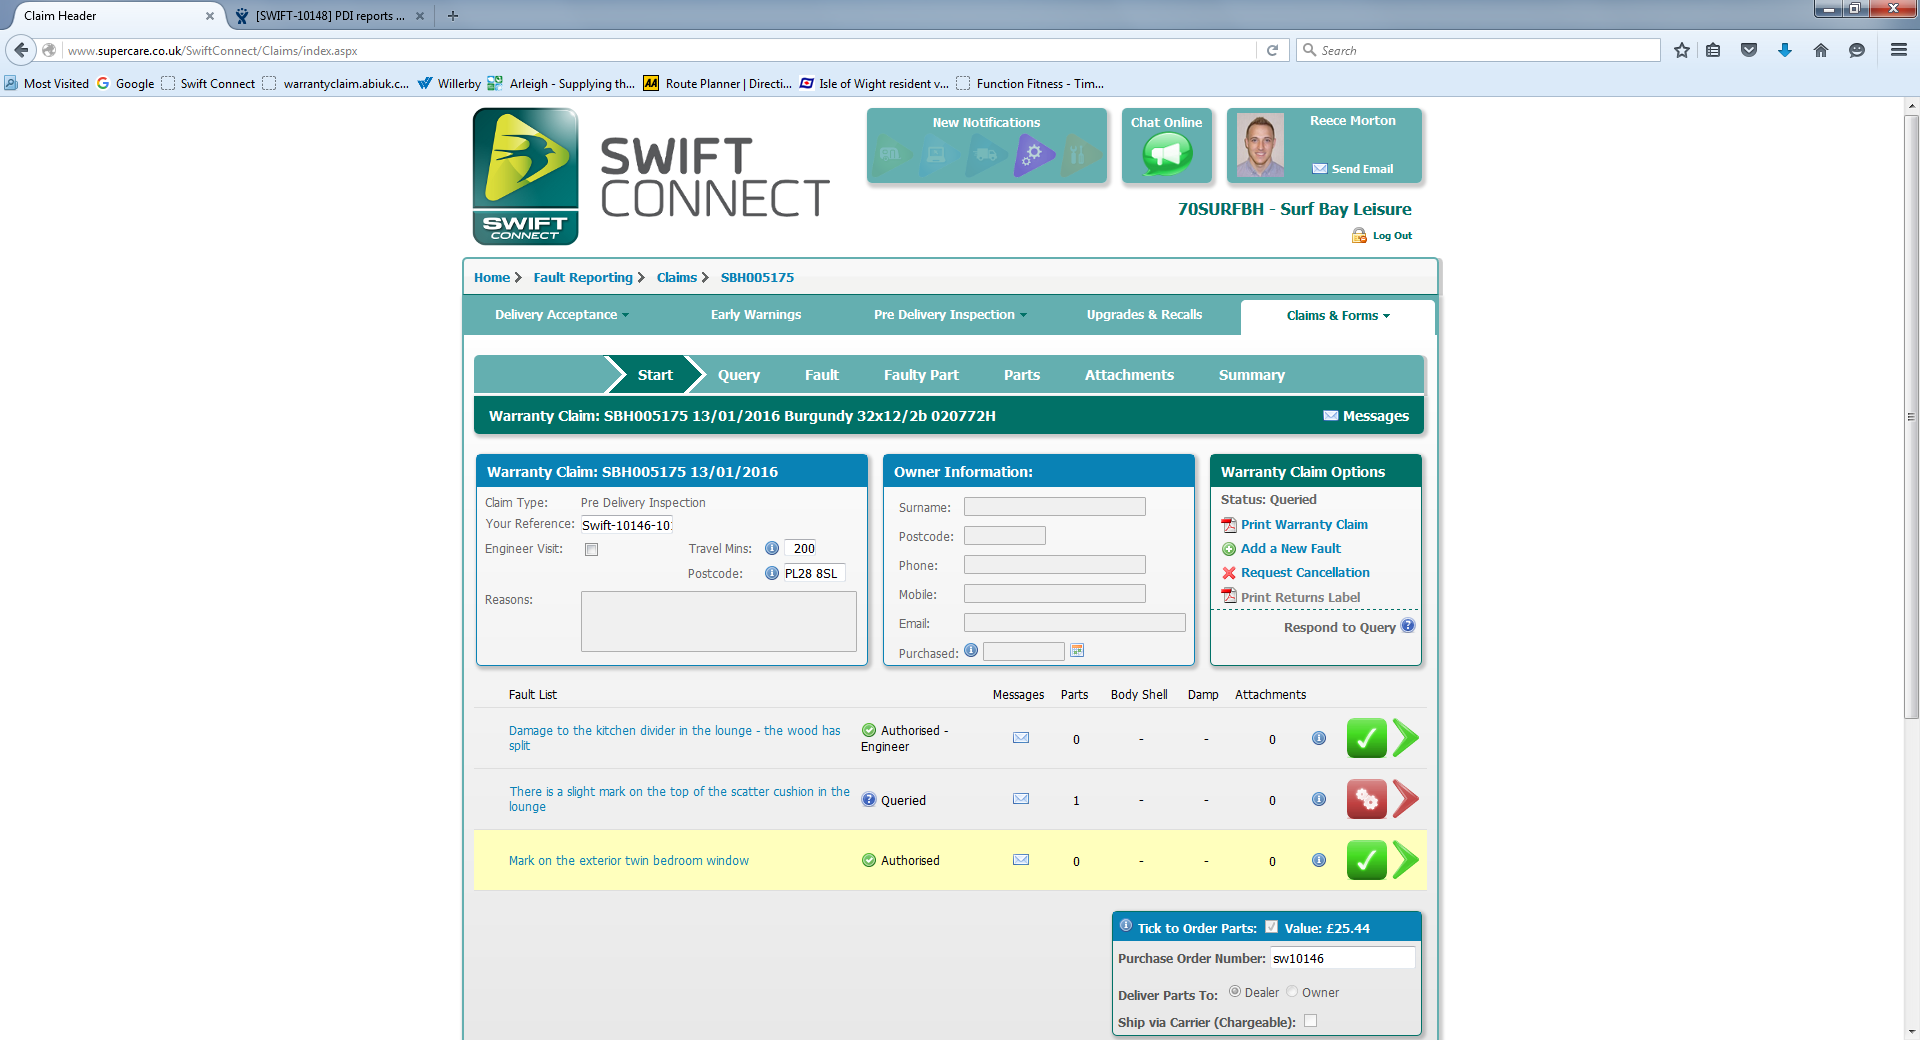Click Request Cancellation link

click(1305, 572)
